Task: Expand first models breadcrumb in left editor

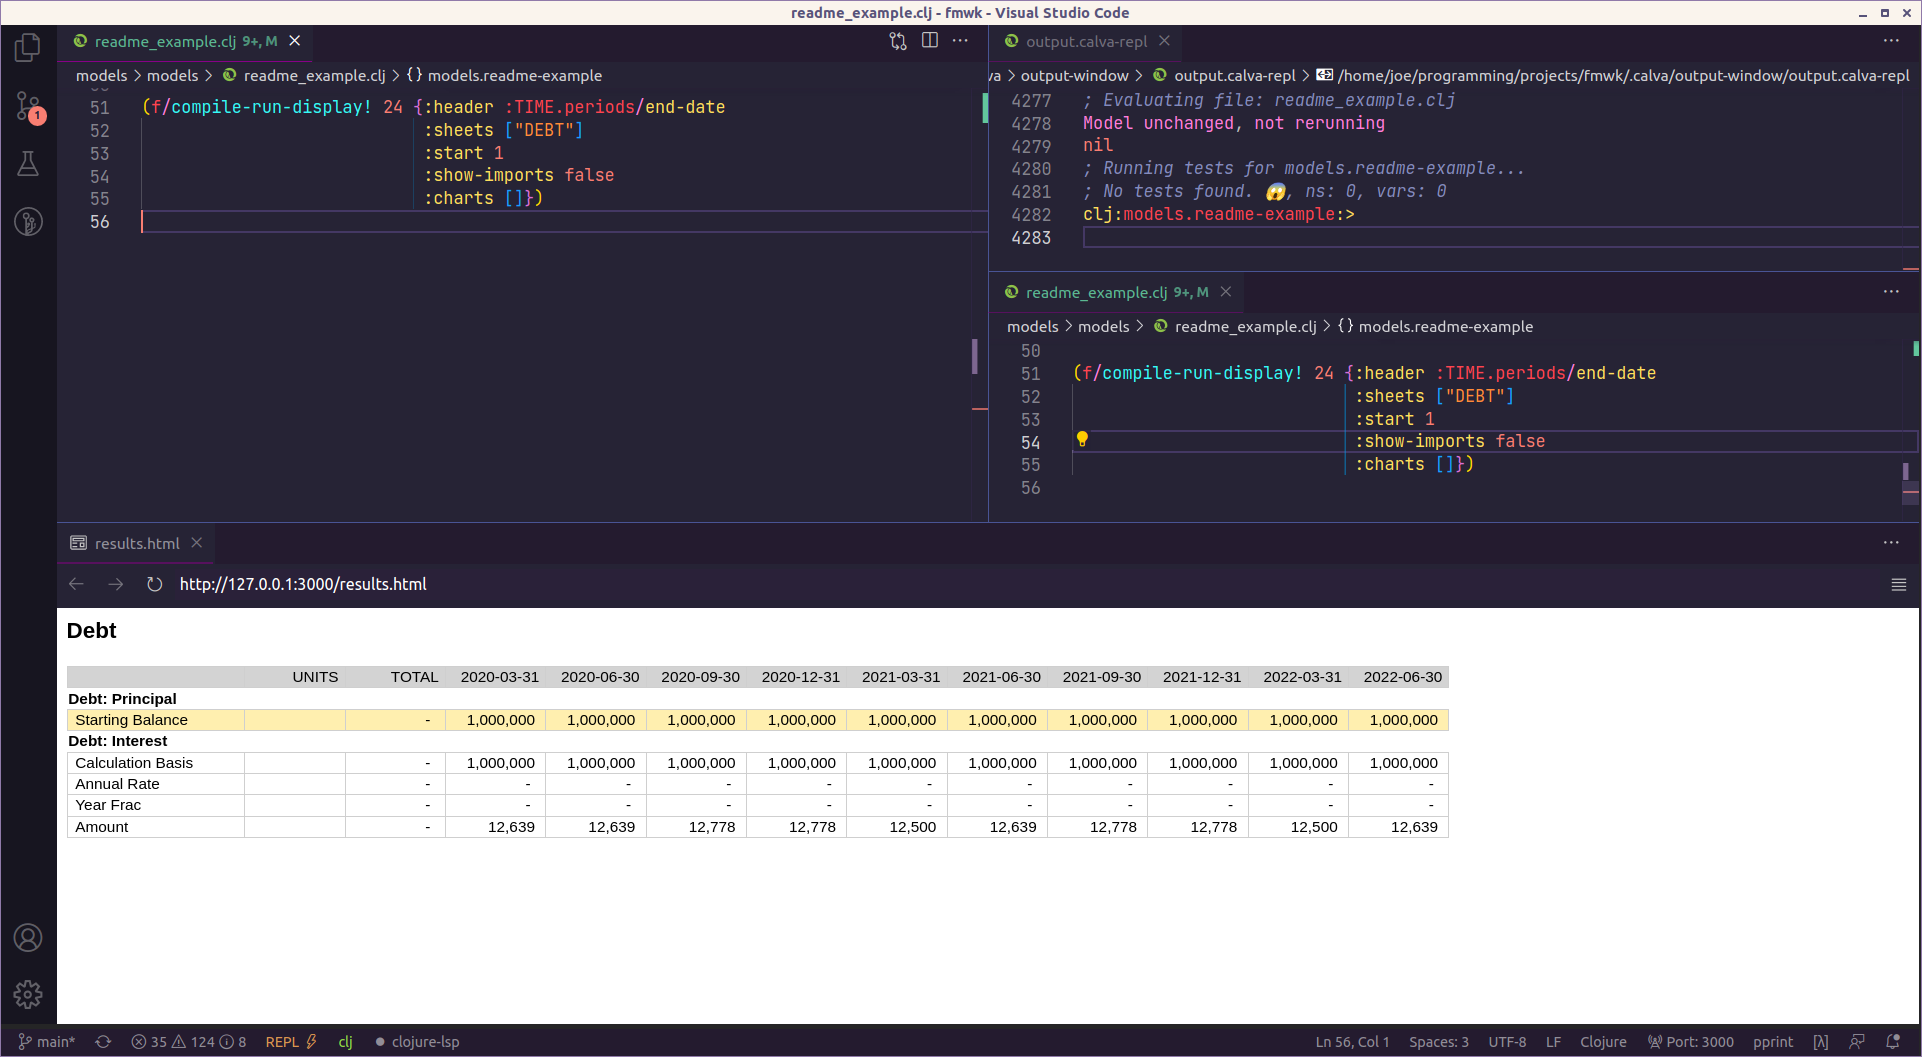Action: (102, 75)
